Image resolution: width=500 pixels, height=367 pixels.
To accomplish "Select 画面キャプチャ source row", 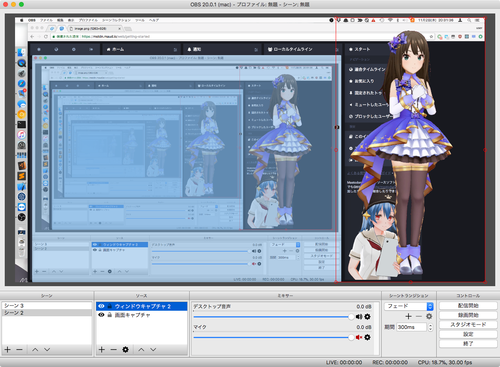I will click(x=142, y=315).
